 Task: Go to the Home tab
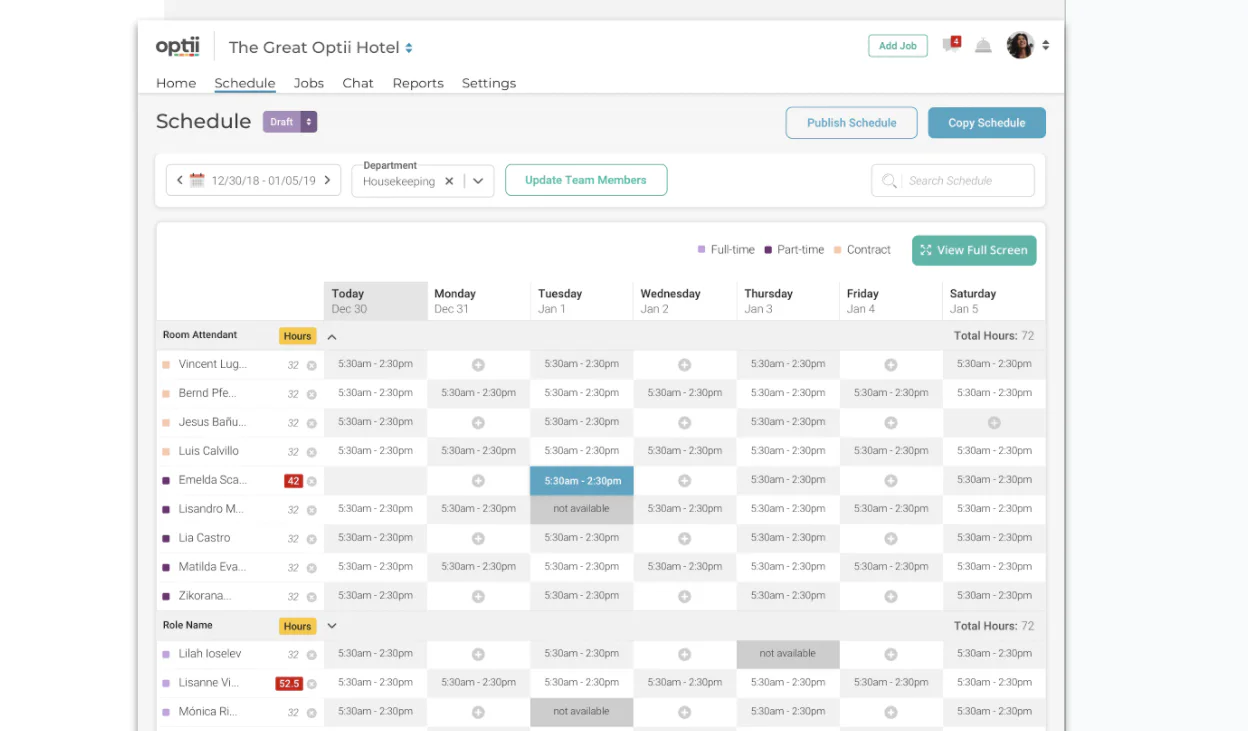[176, 83]
